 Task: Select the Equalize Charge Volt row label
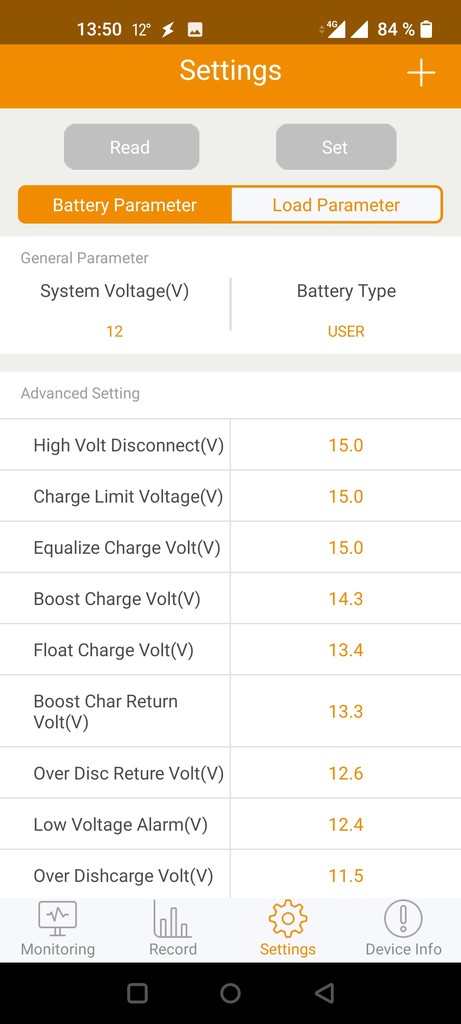[x=127, y=548]
